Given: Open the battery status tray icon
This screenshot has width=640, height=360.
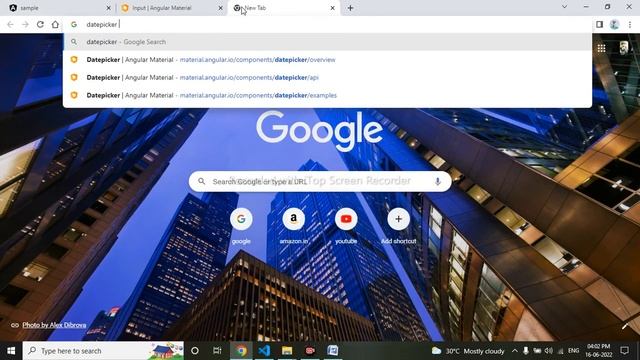Looking at the screenshot, I should point(537,351).
